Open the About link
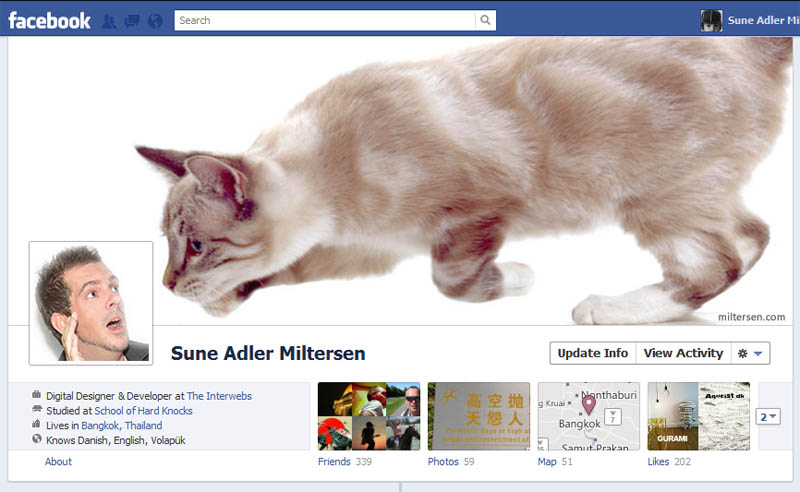 click(58, 461)
